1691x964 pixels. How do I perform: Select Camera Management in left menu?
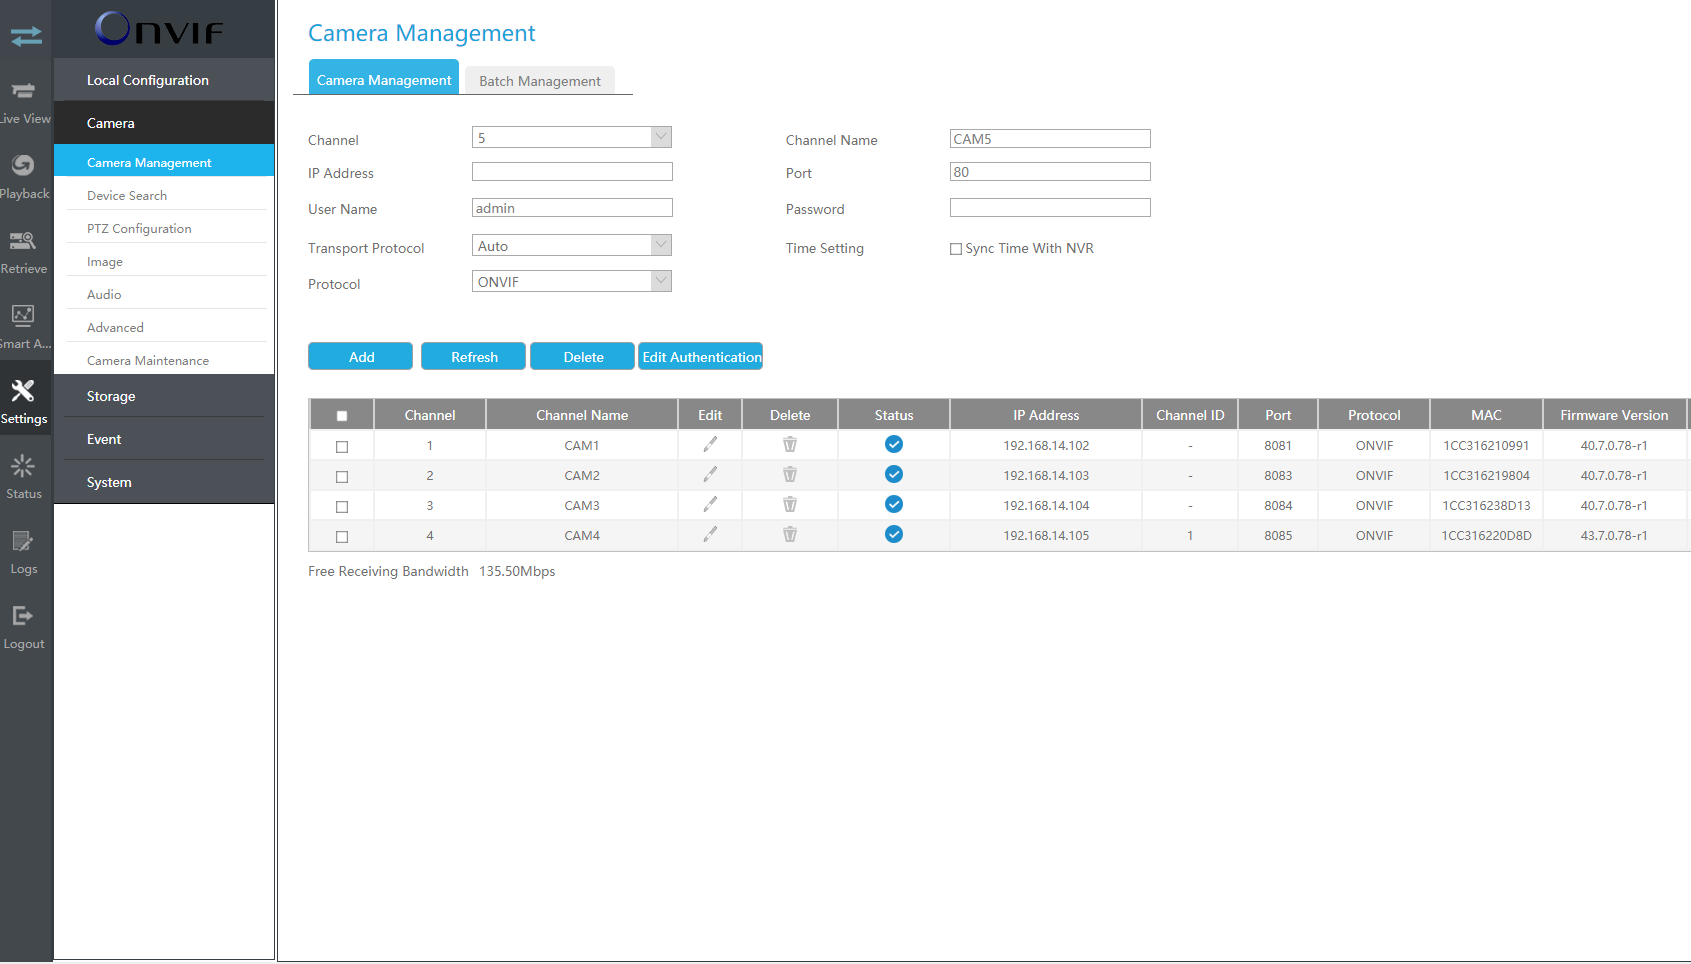click(164, 162)
